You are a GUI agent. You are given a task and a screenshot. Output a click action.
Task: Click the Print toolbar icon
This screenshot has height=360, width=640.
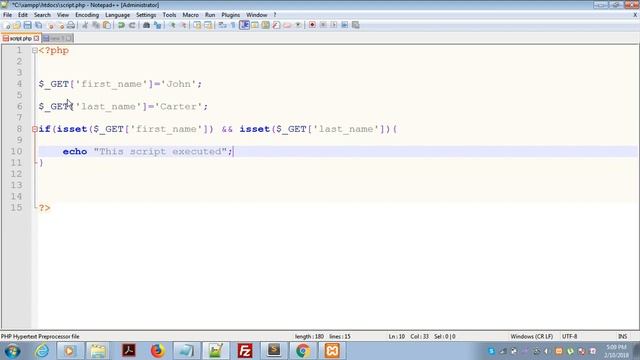click(x=71, y=25)
